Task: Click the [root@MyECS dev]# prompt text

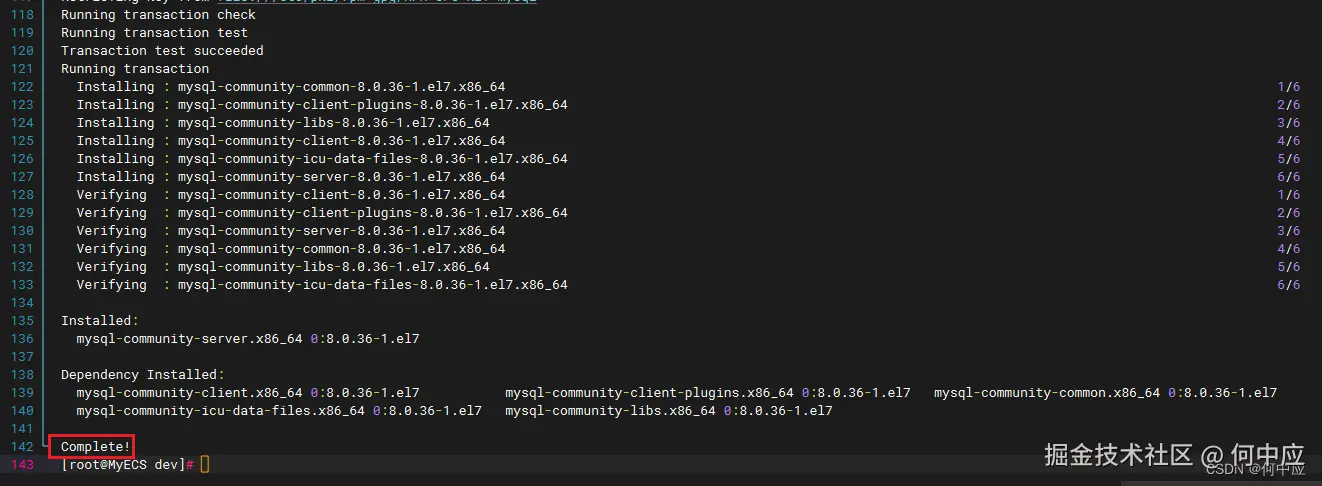Action: tap(127, 464)
